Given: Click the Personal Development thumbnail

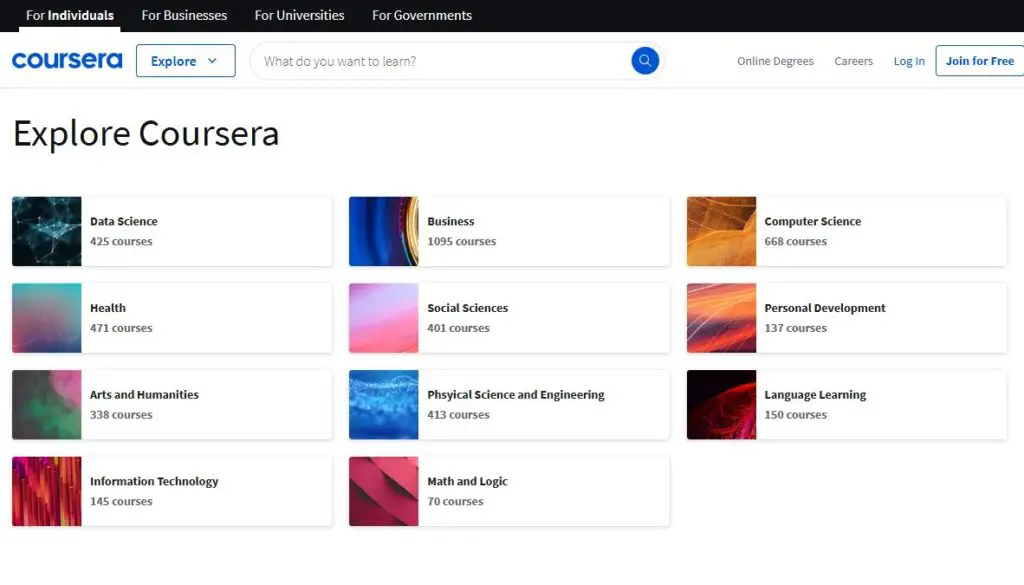Looking at the screenshot, I should pyautogui.click(x=721, y=318).
